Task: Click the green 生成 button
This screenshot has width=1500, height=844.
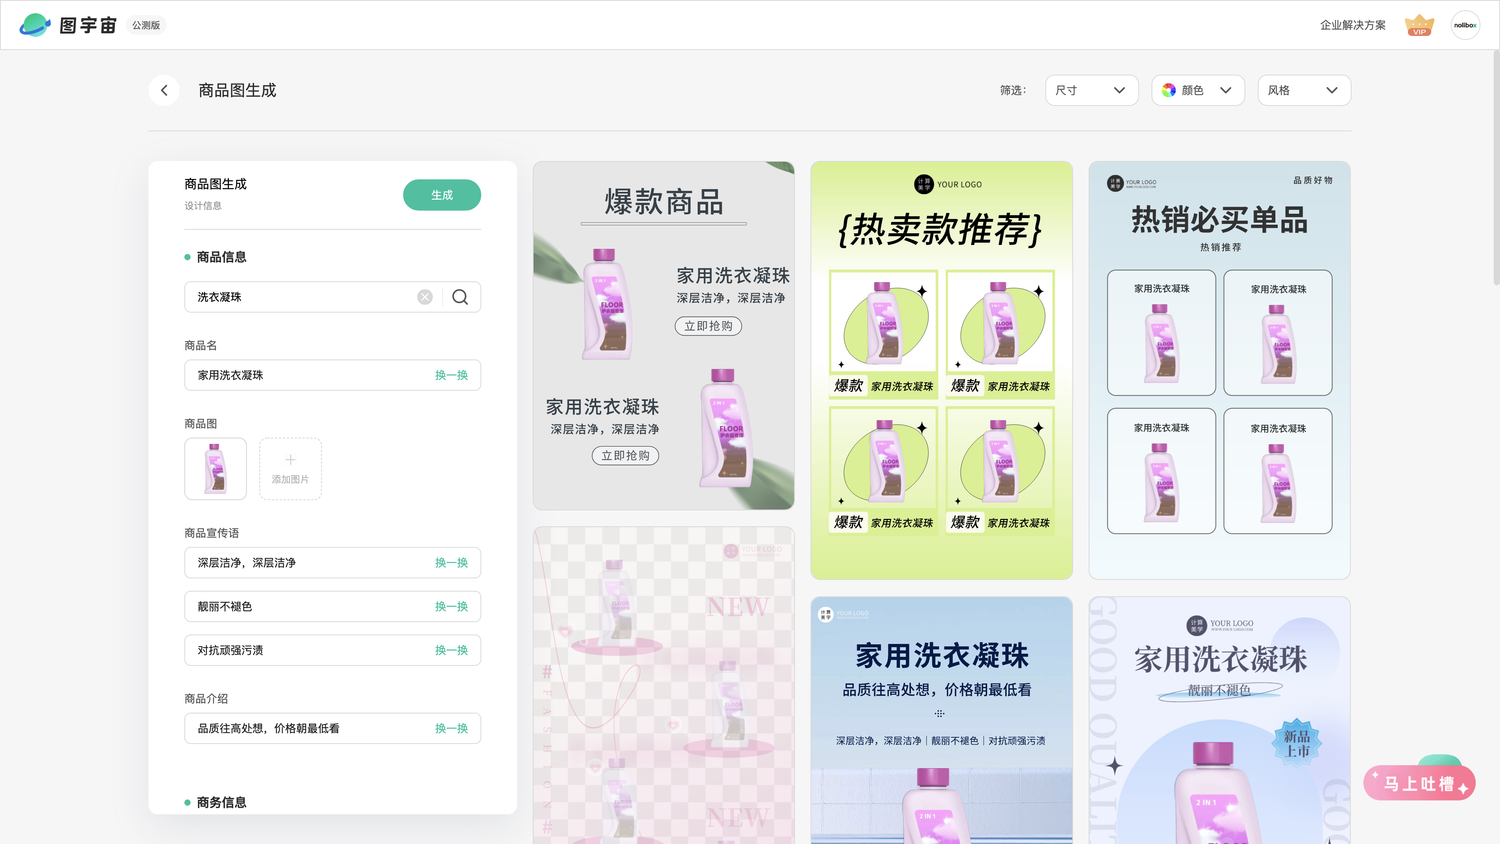Action: (x=442, y=195)
